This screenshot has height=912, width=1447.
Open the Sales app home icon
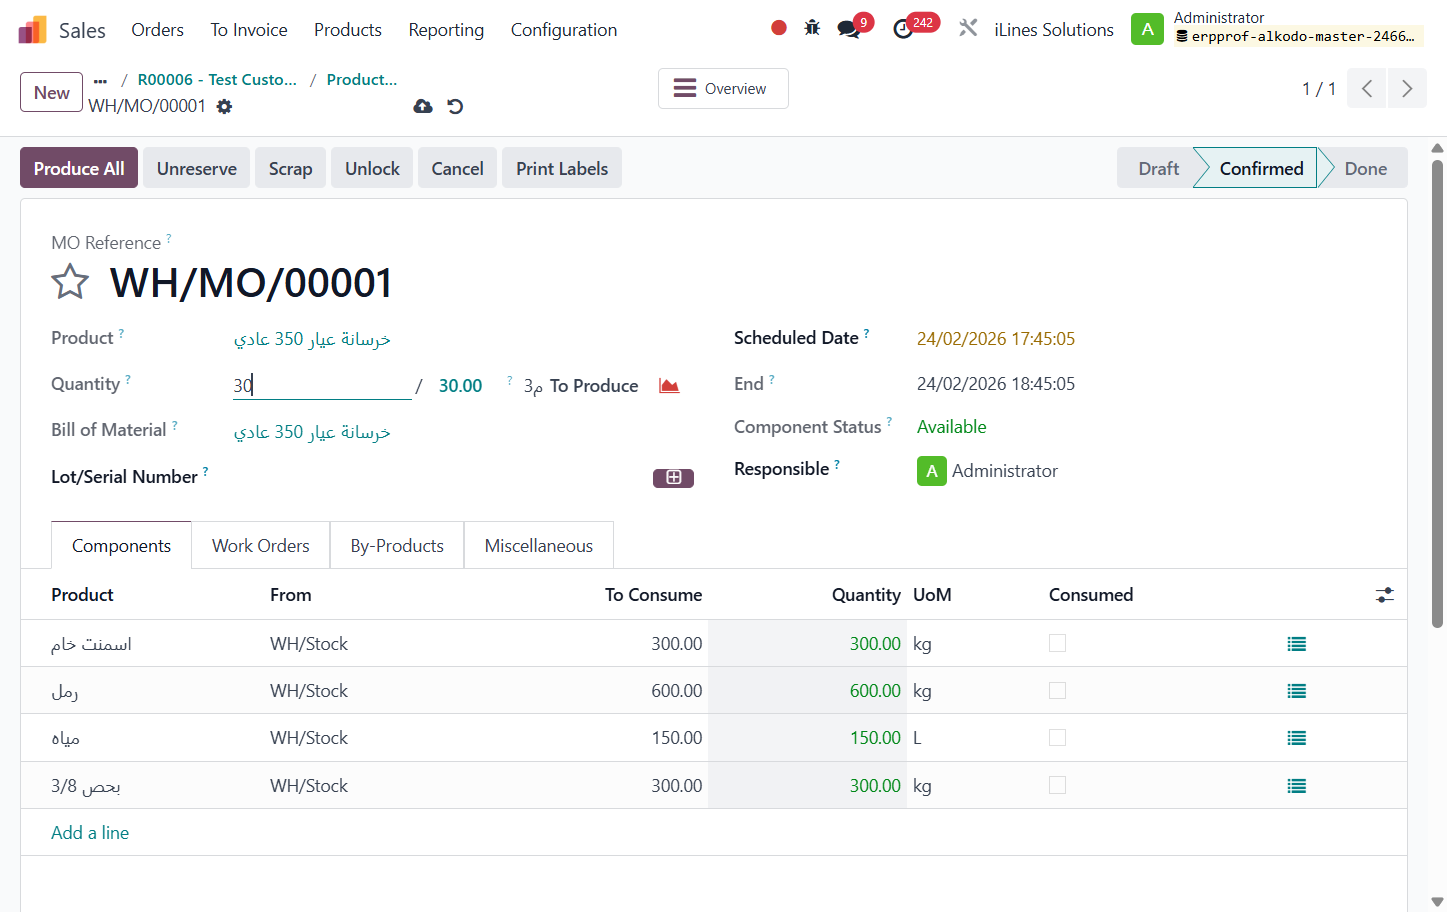[x=32, y=30]
